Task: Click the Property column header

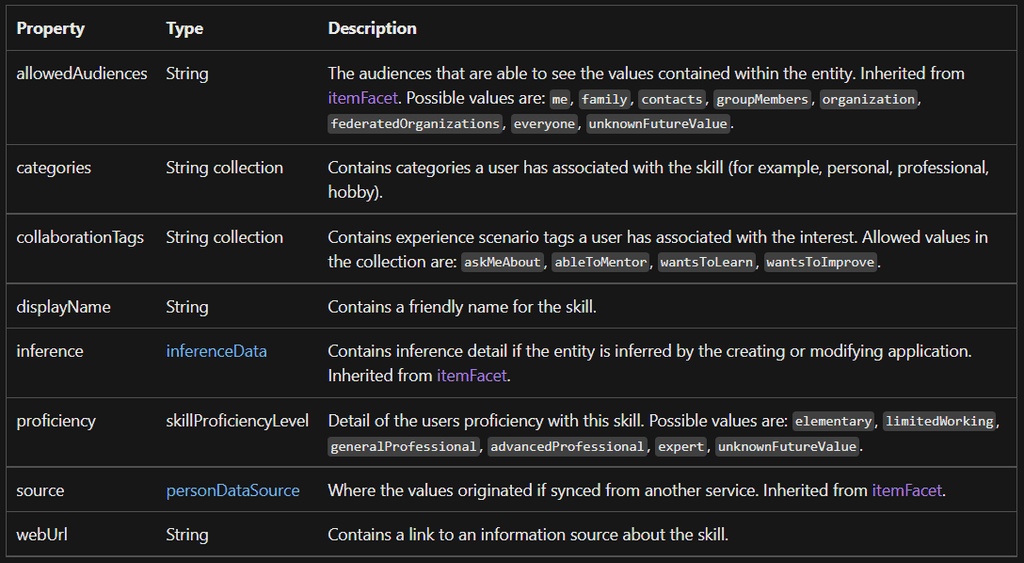Action: (50, 29)
